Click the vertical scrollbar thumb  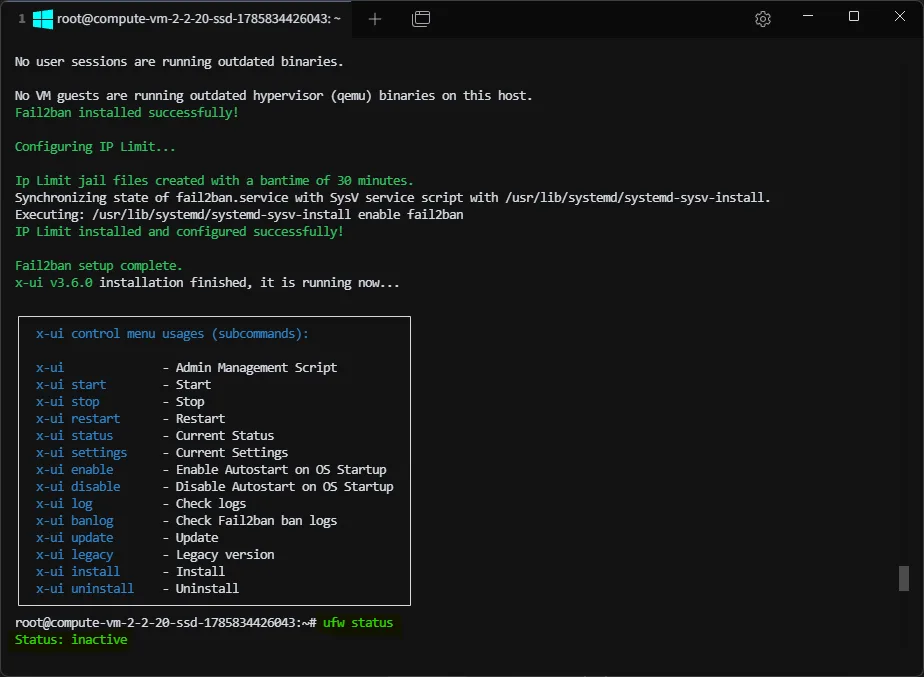[x=903, y=578]
